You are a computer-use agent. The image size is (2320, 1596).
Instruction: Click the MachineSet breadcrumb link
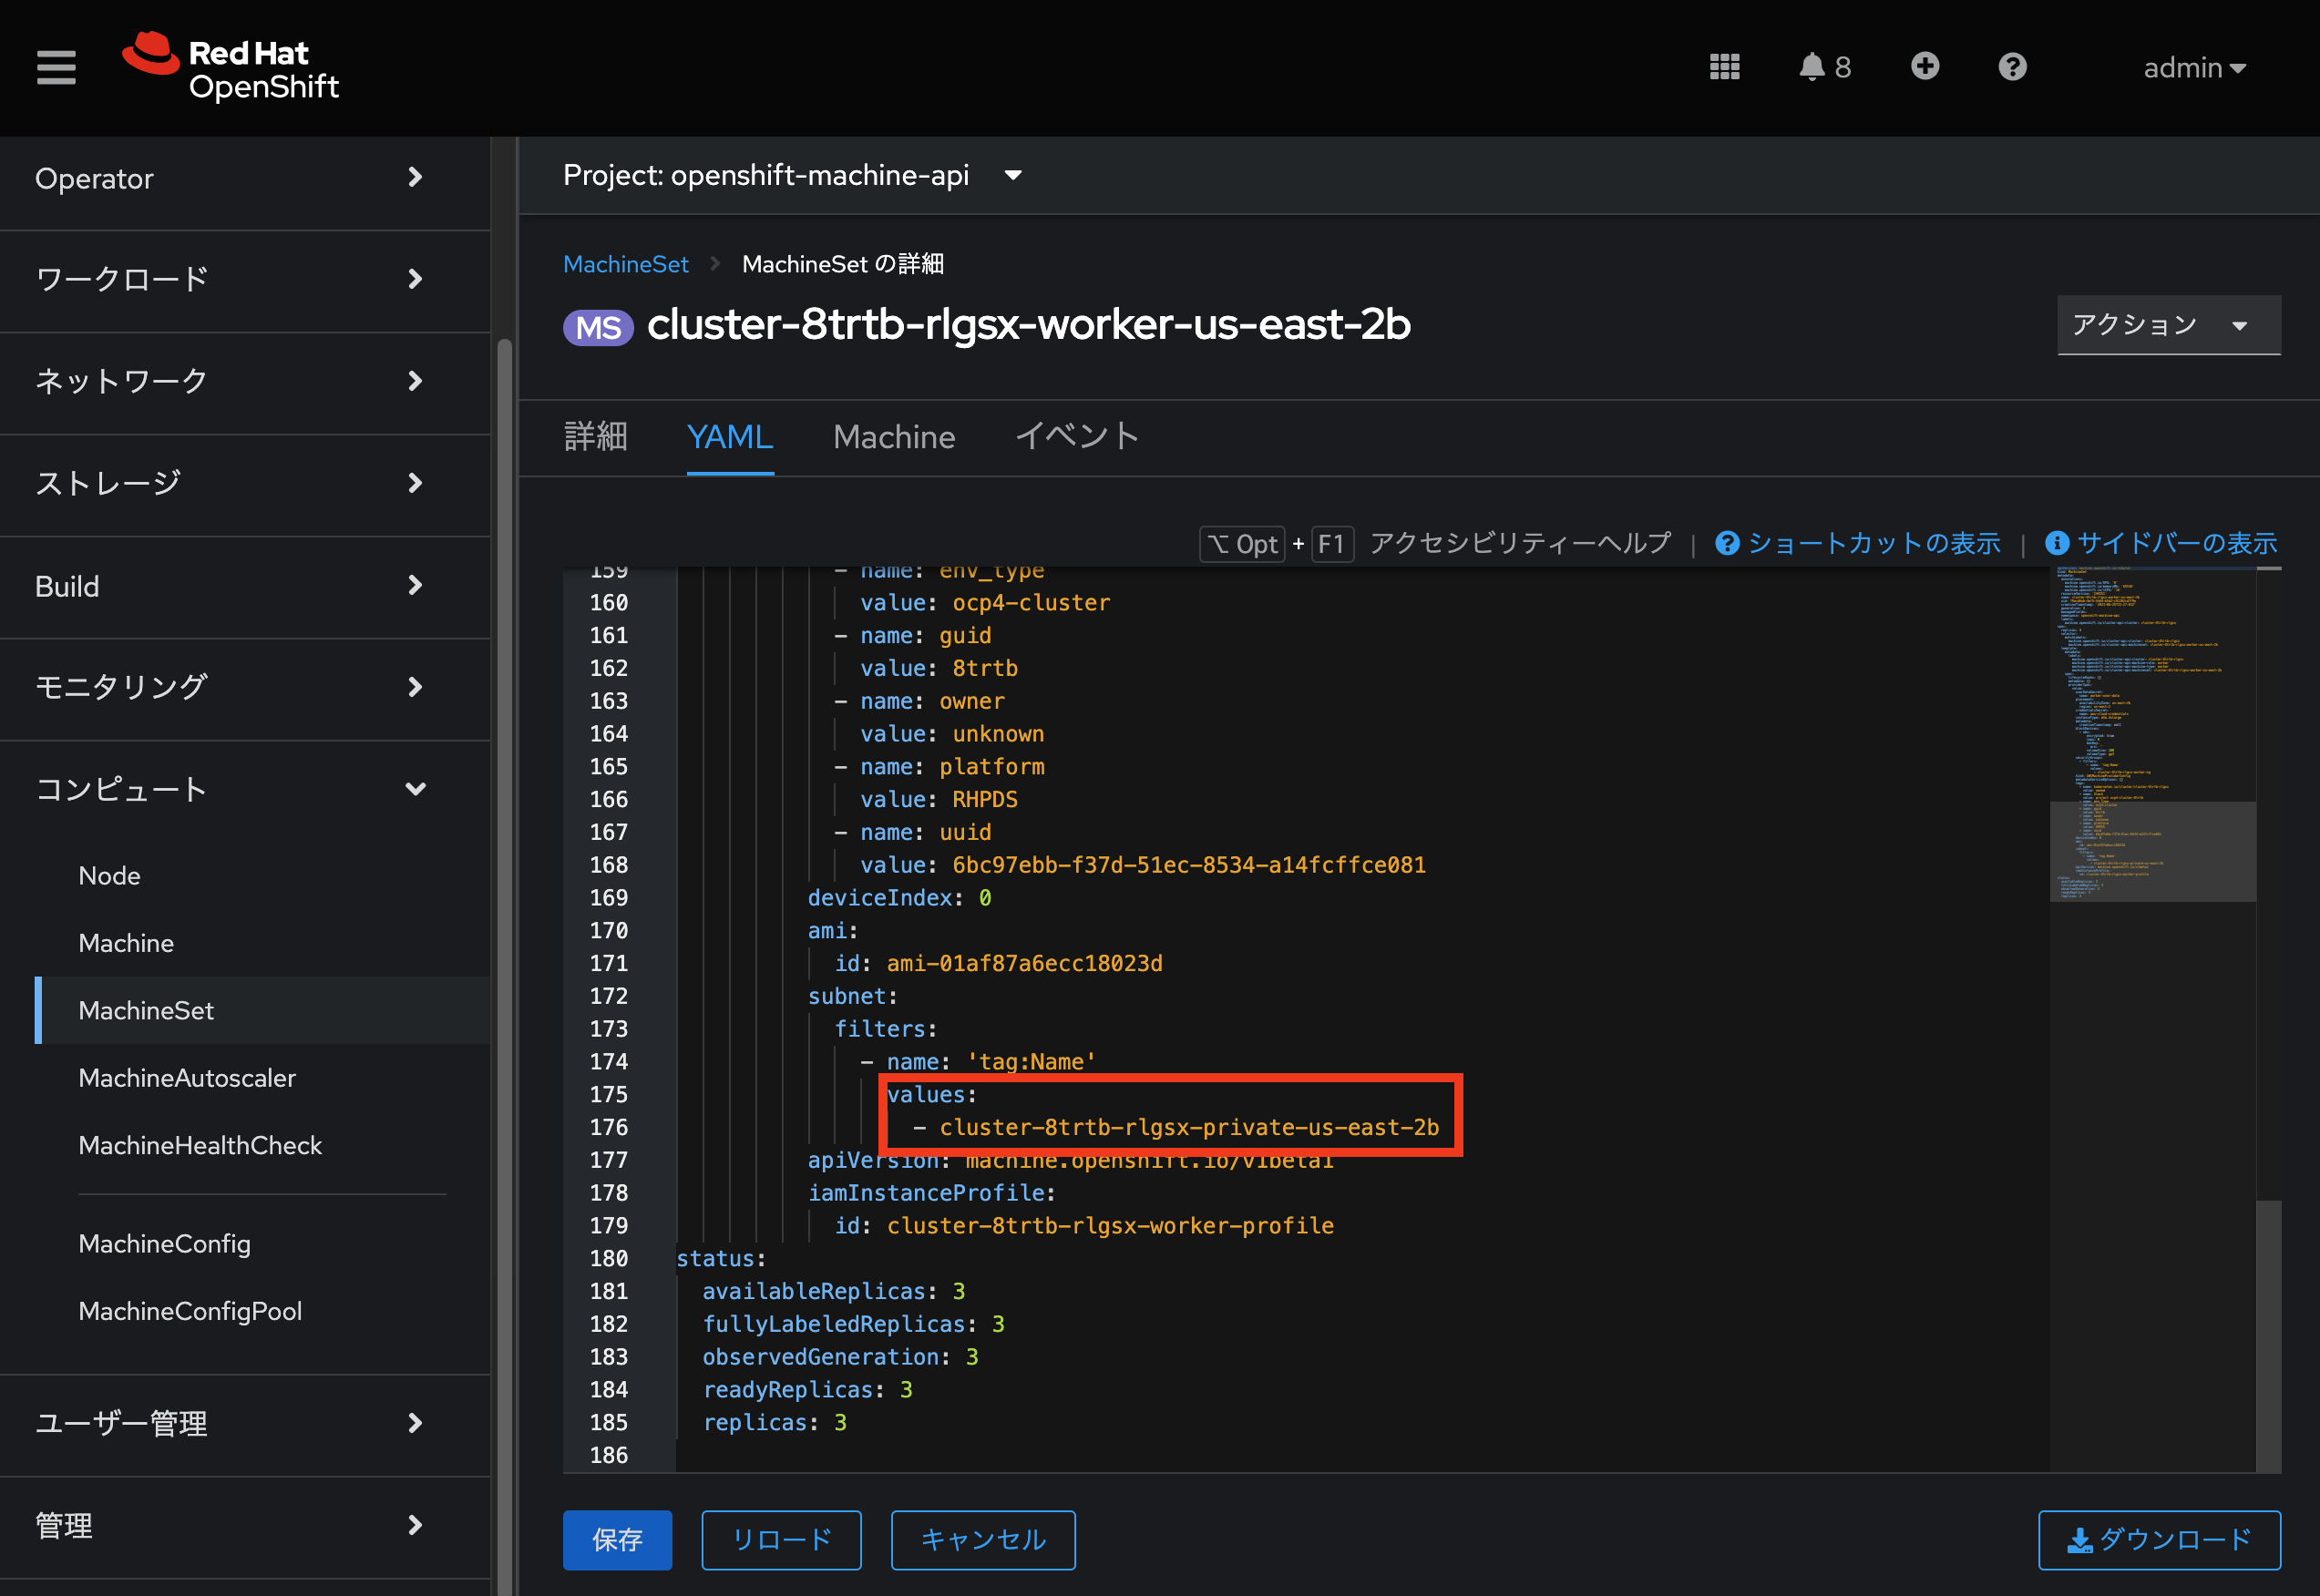626,264
